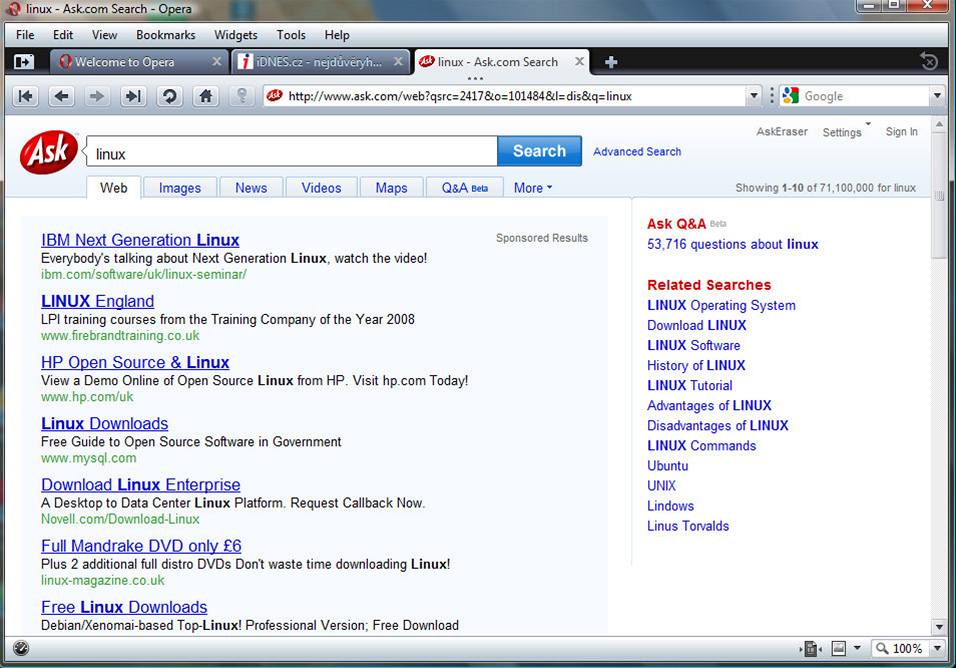The width and height of the screenshot is (956, 668).
Task: Toggle show images button in status bar
Action: tap(840, 648)
